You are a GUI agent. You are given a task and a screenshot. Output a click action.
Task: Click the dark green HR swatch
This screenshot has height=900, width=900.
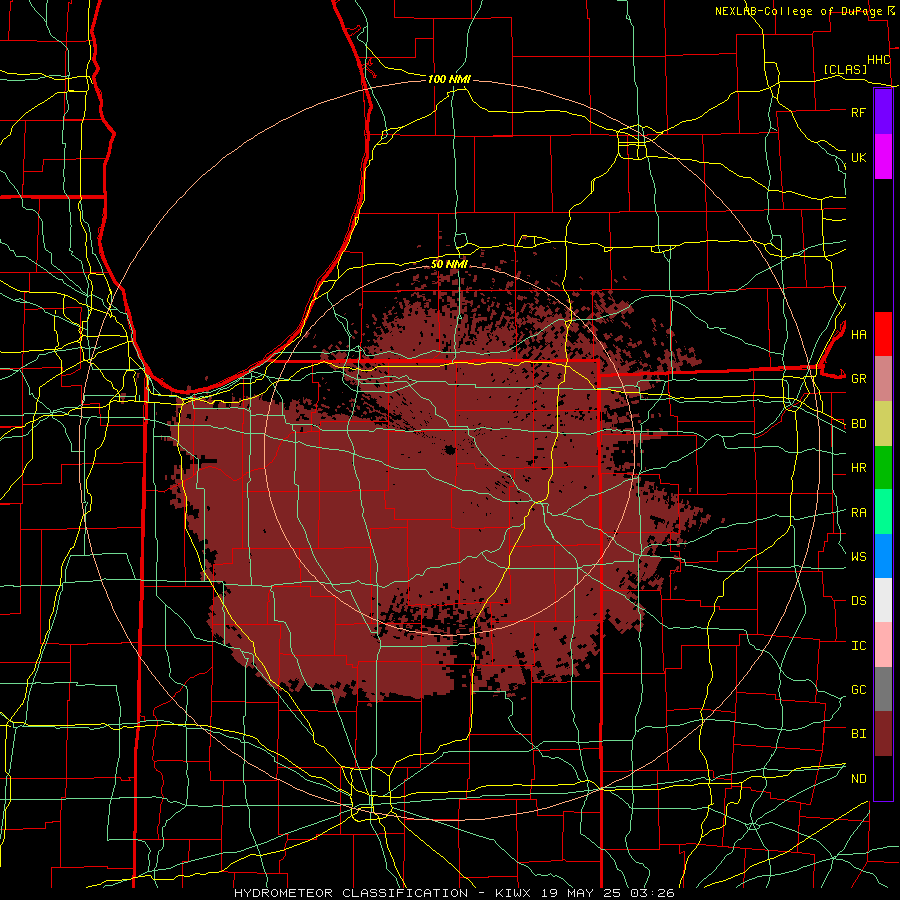883,468
